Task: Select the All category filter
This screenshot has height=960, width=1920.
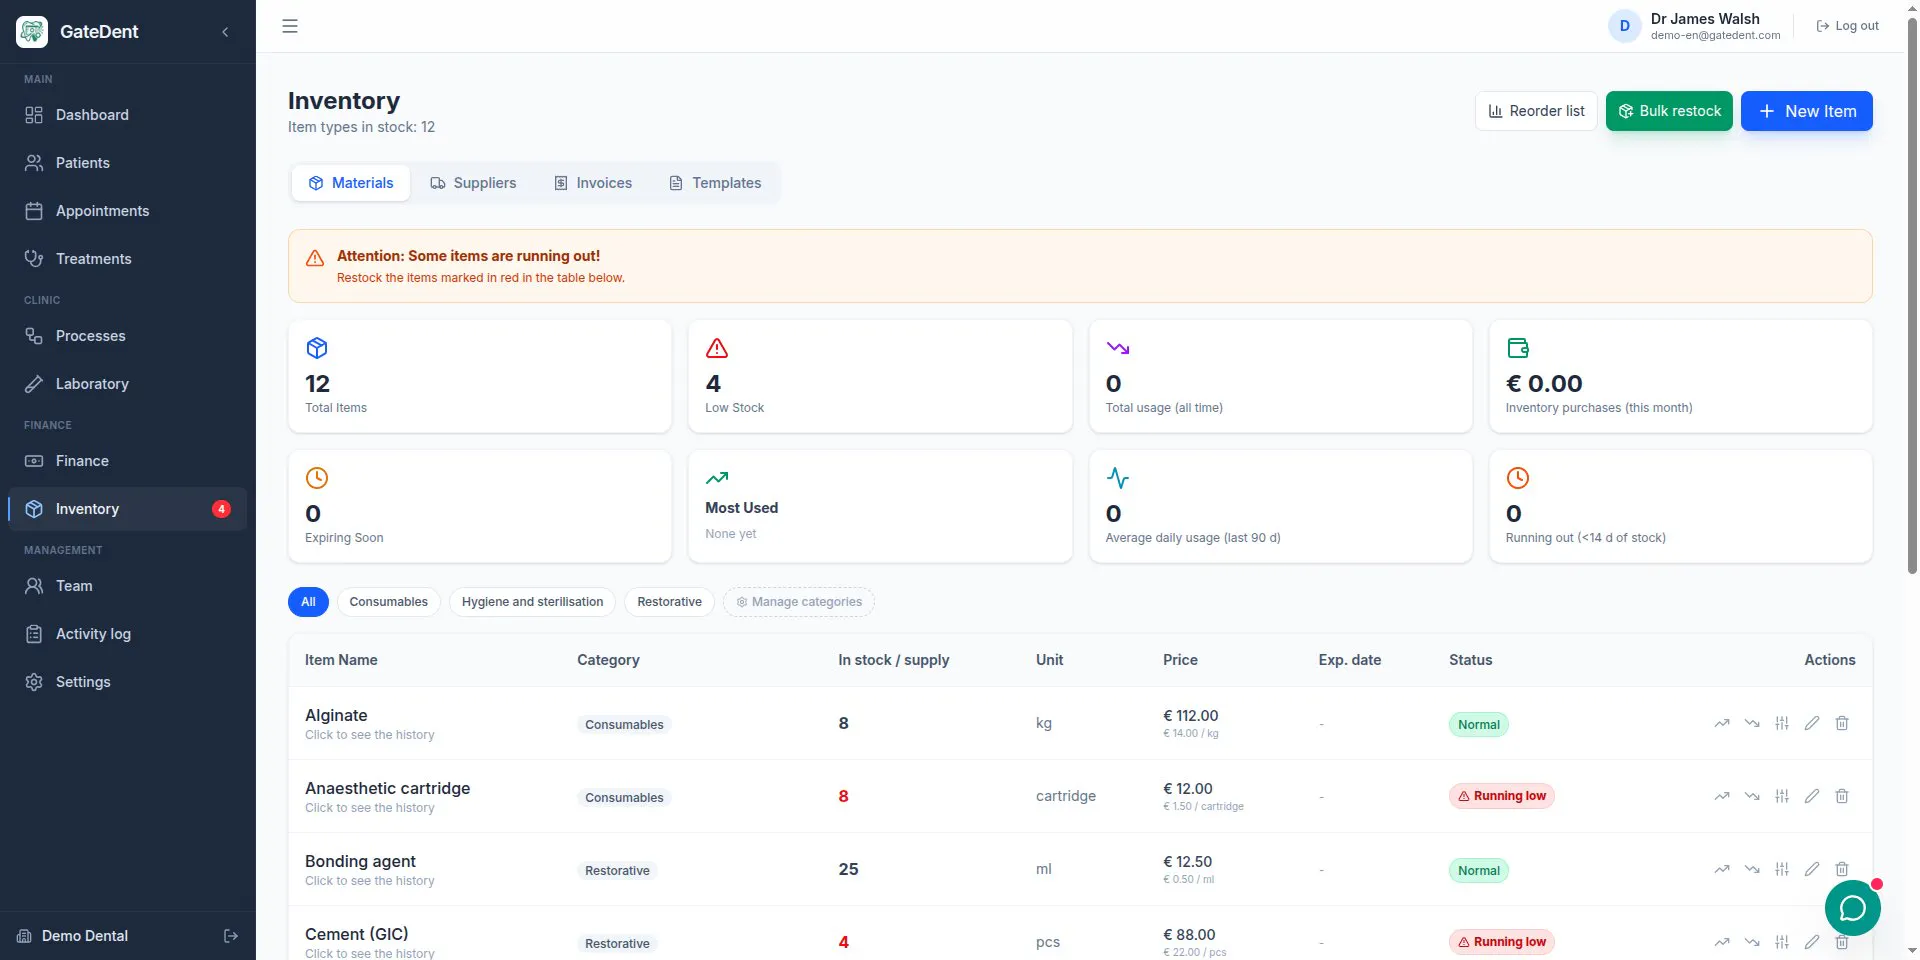Action: tap(308, 602)
